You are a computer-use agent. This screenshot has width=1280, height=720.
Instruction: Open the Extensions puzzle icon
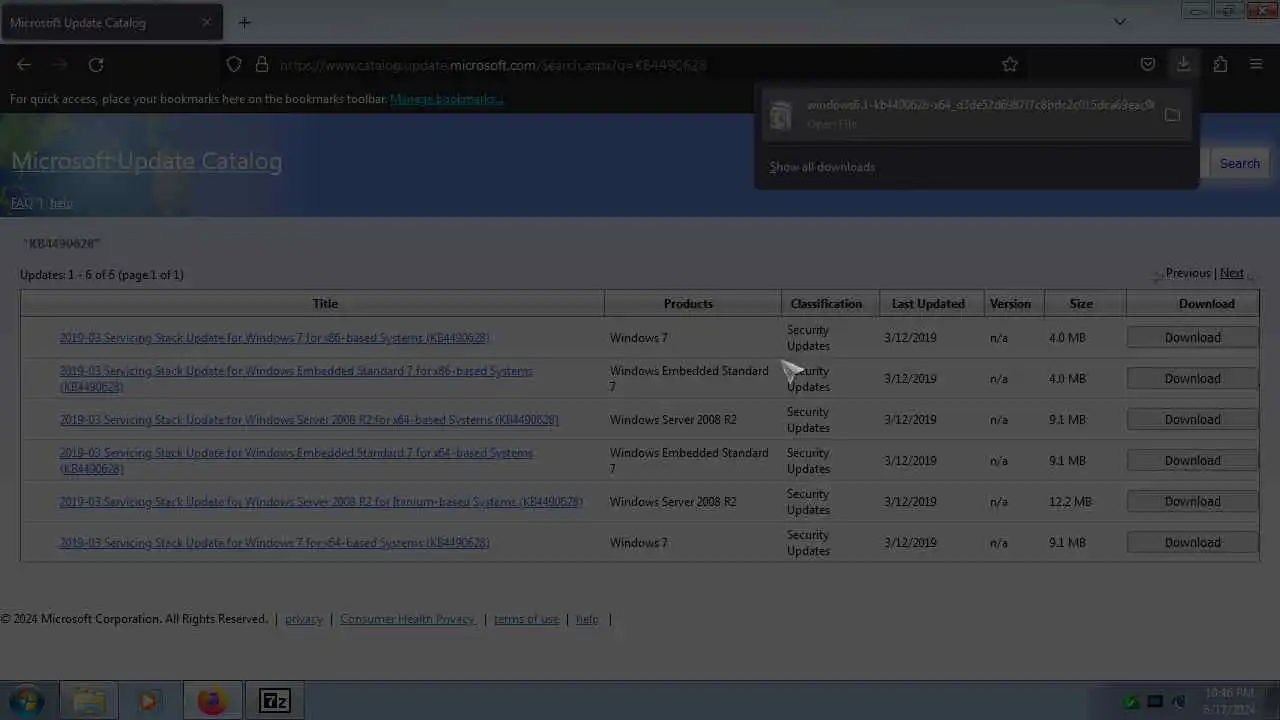click(1220, 64)
